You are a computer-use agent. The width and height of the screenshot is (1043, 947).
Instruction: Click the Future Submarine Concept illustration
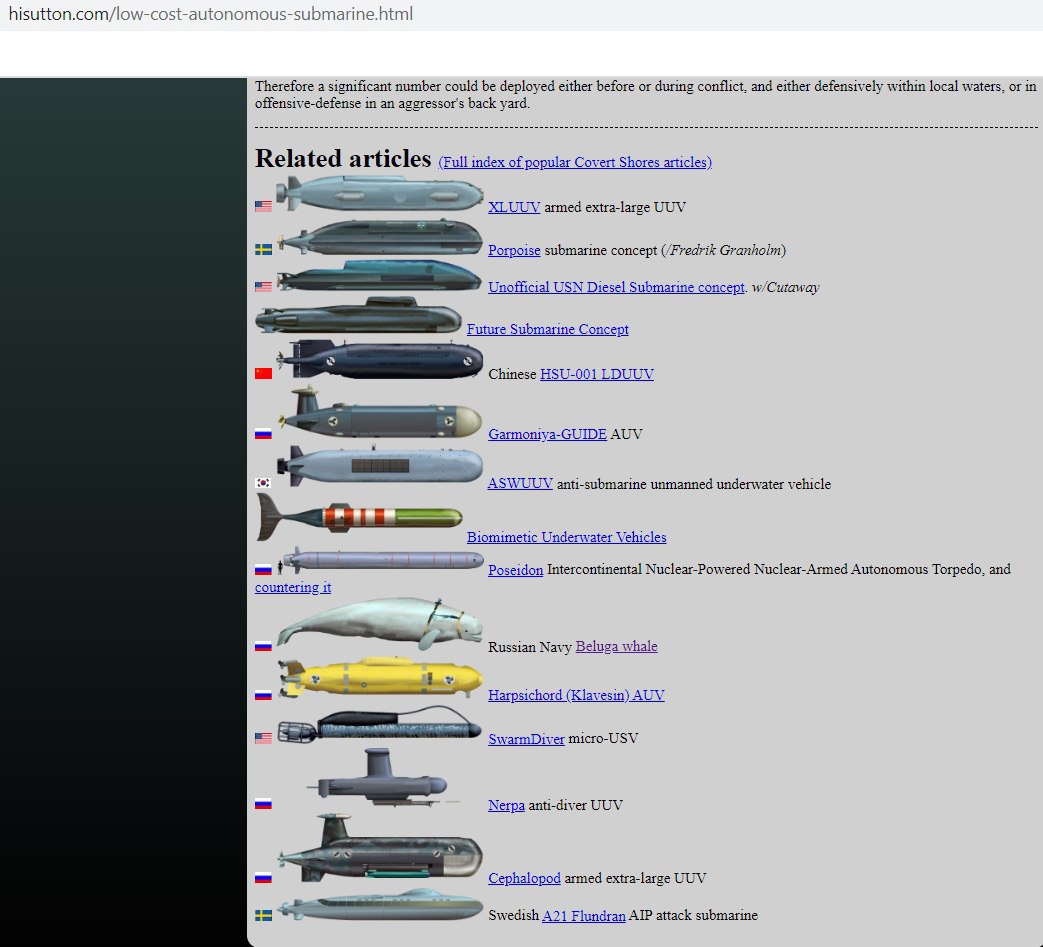click(358, 315)
